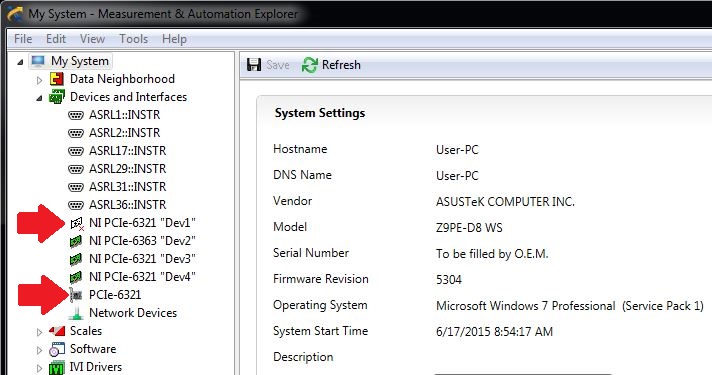The height and width of the screenshot is (375, 712).
Task: Click the Data Neighborhood icon
Action: [x=57, y=79]
